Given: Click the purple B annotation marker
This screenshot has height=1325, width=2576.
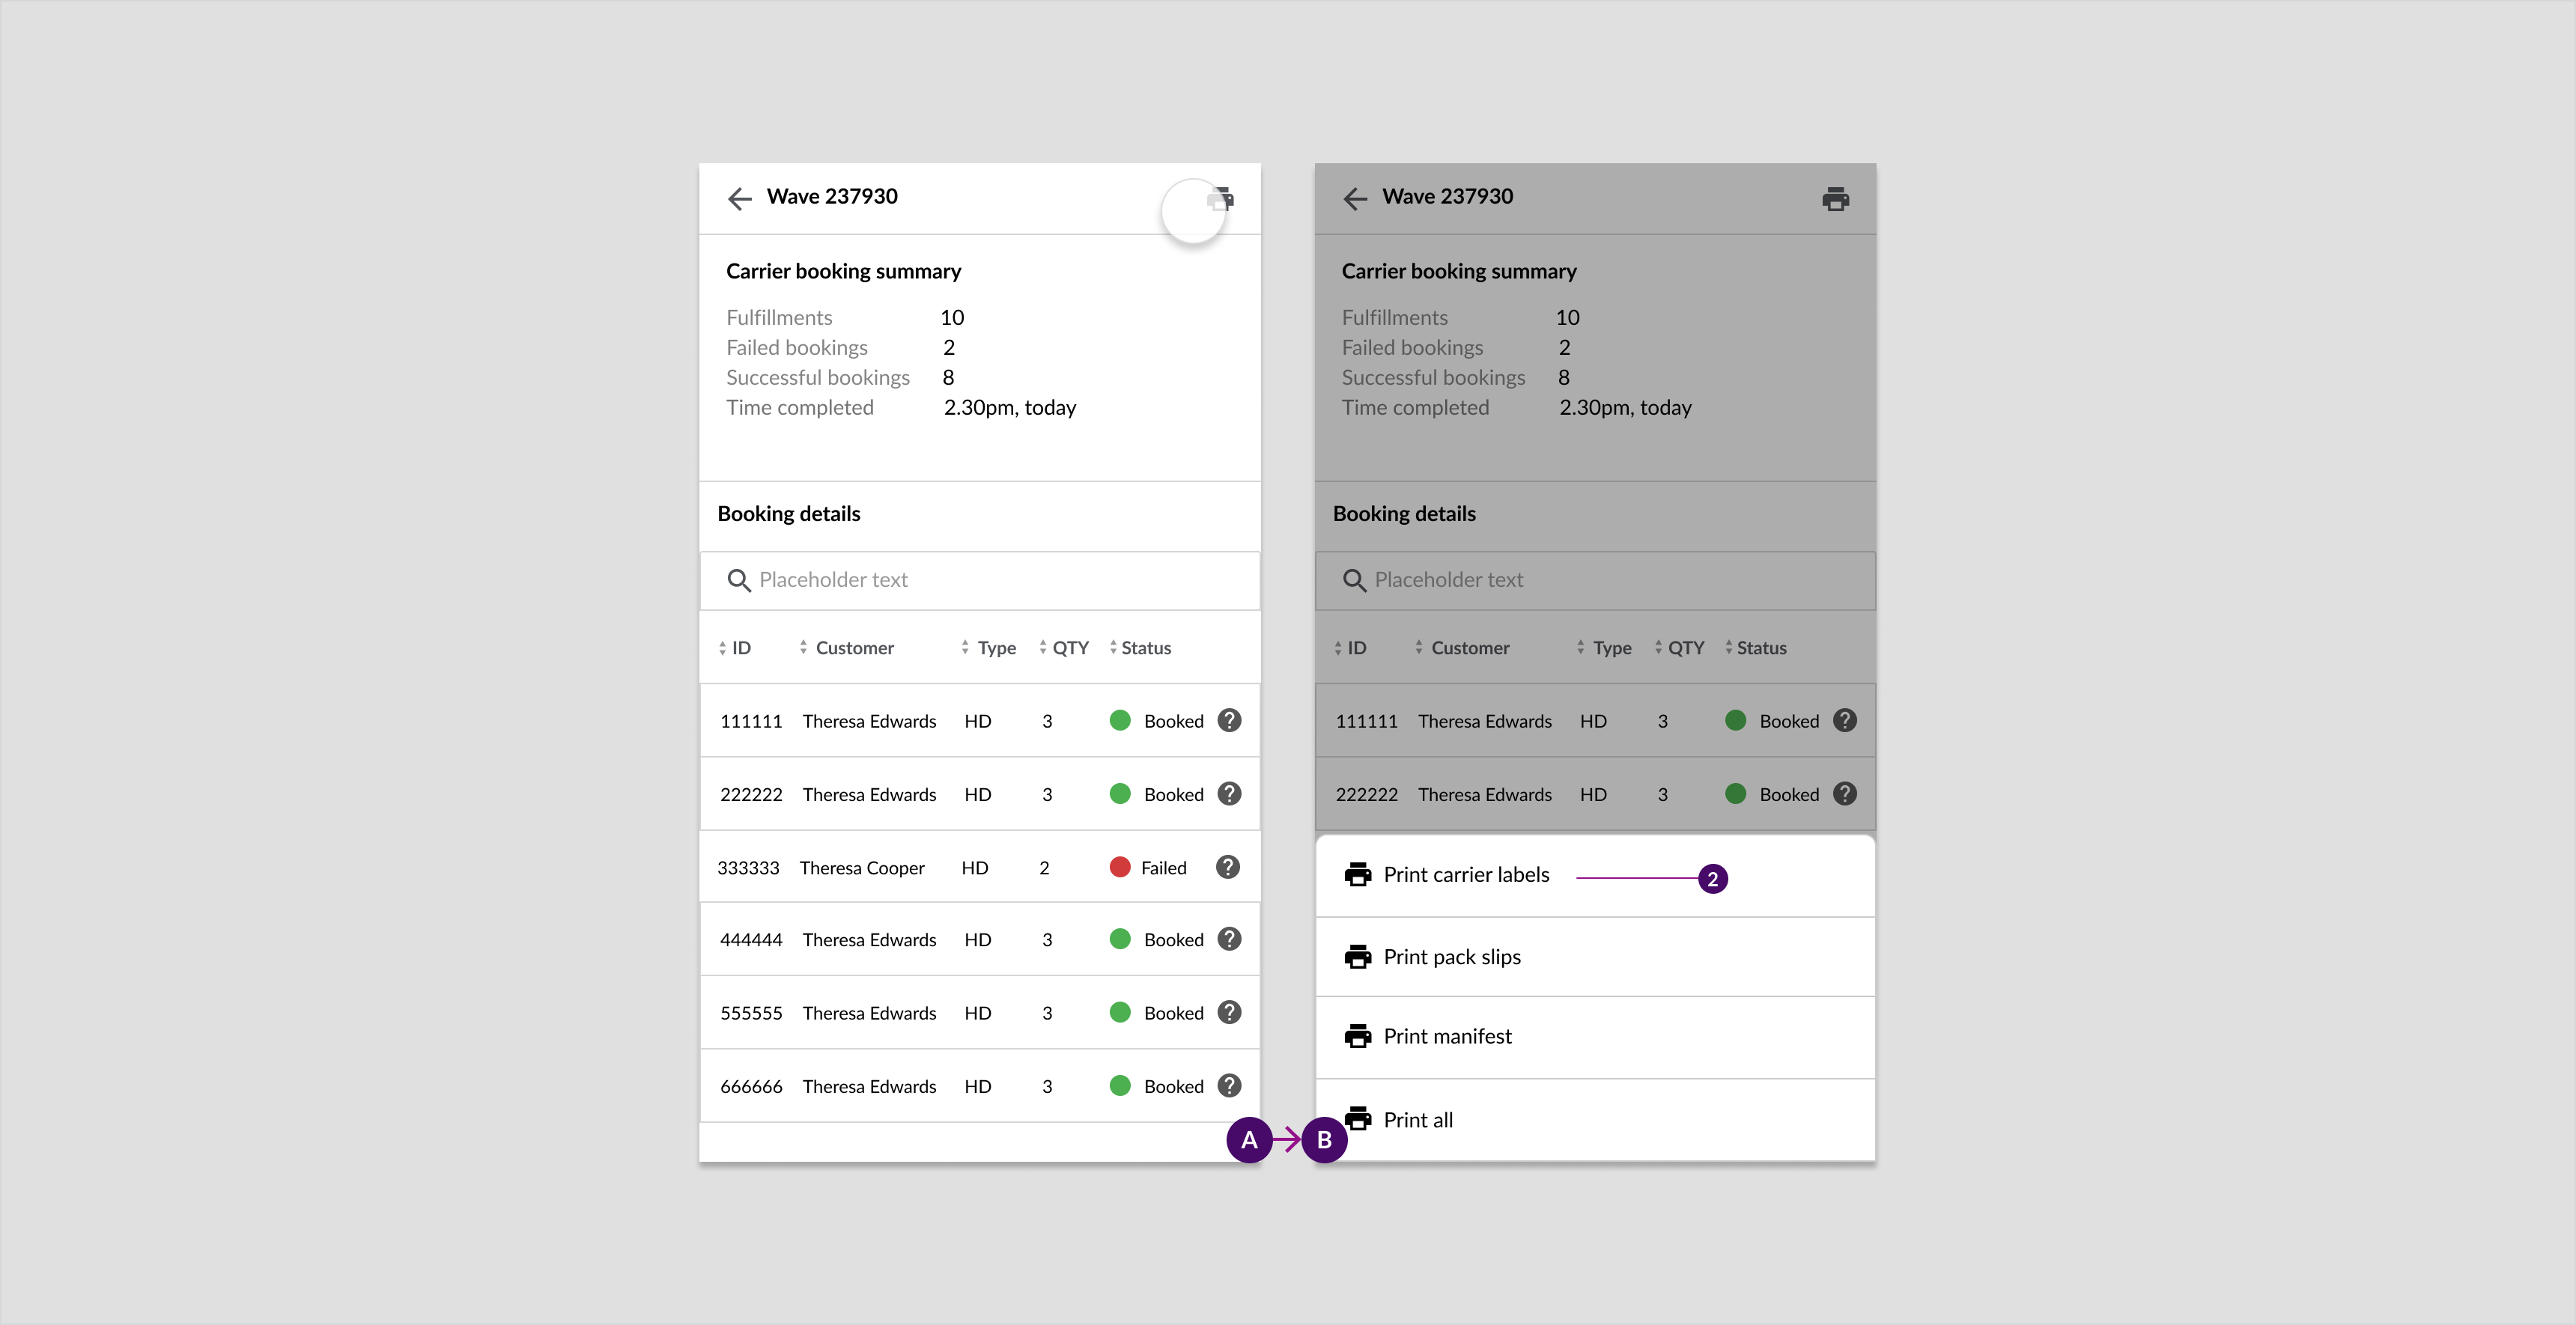Looking at the screenshot, I should point(1324,1140).
